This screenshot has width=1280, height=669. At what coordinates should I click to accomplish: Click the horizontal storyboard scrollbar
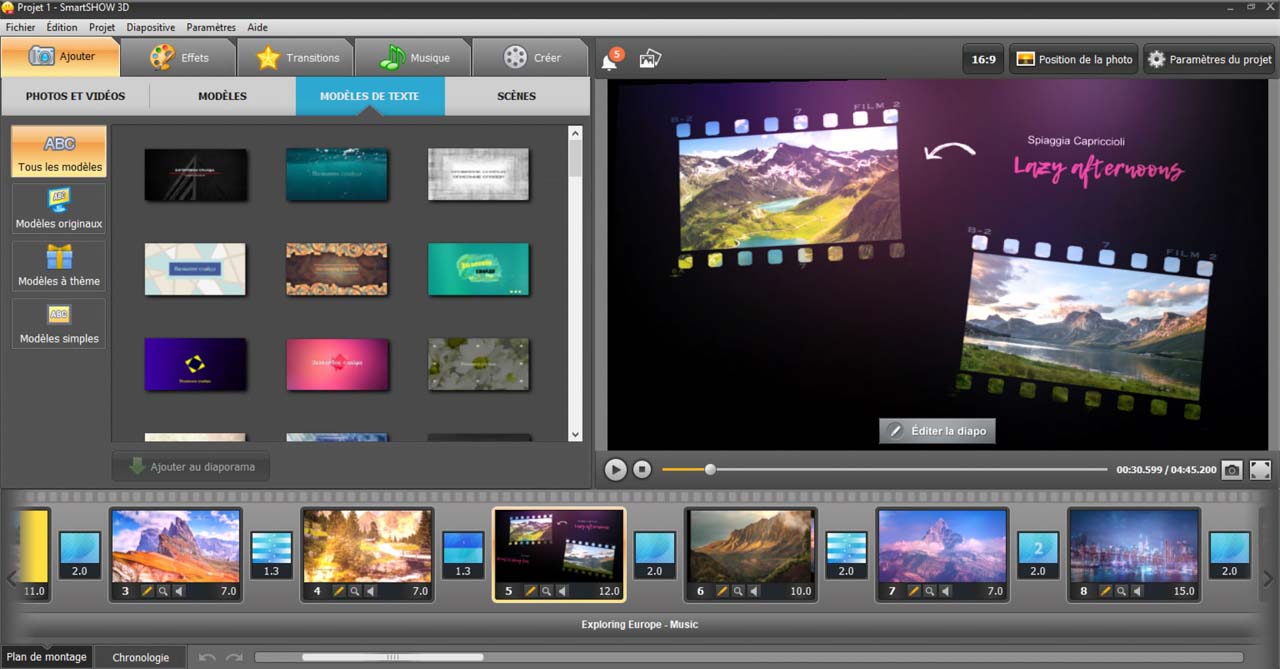(x=392, y=657)
